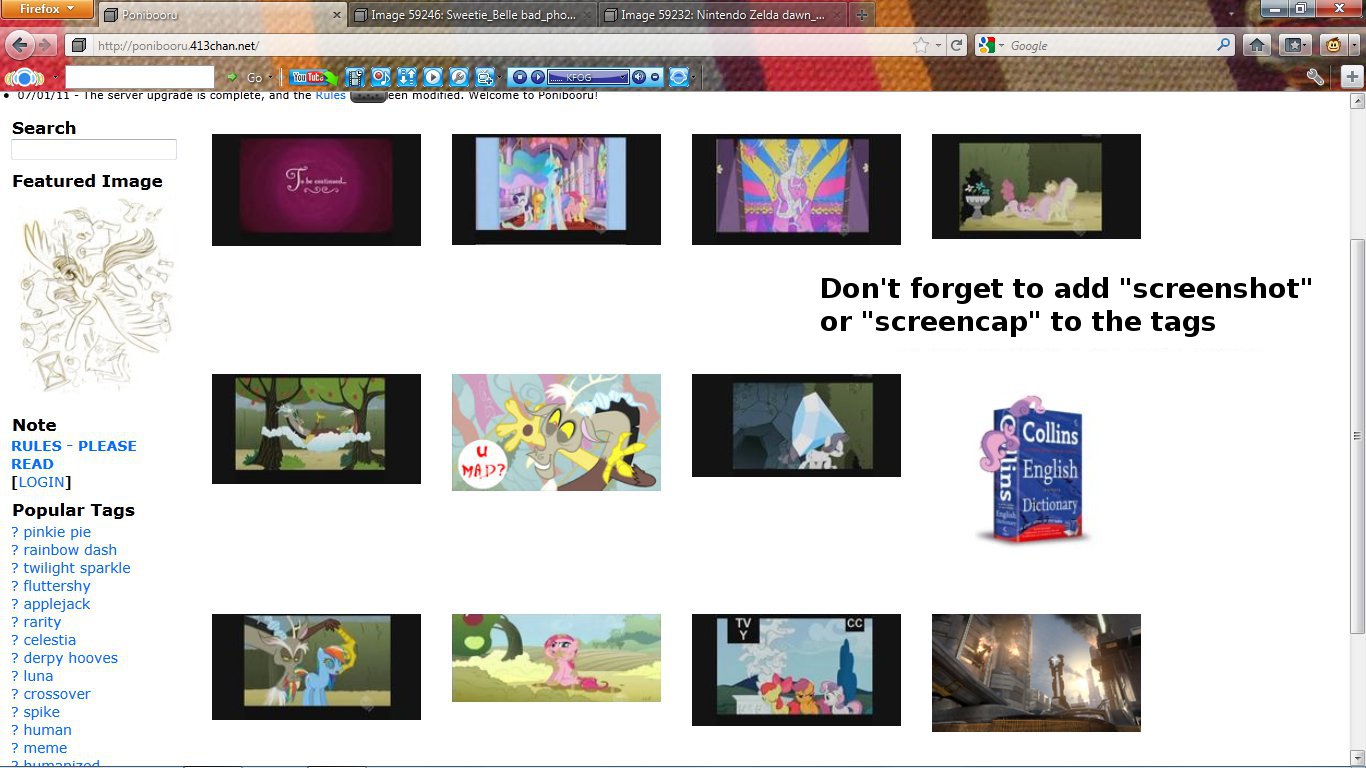Screen dimensions: 1366x768
Task: Focus the Google search box
Action: click(x=1110, y=46)
